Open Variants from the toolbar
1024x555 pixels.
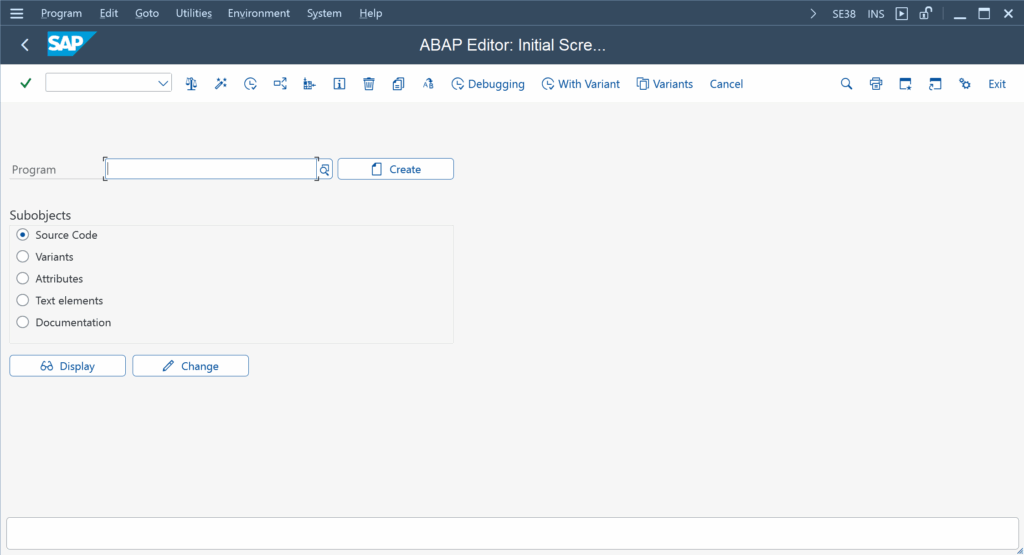pos(665,84)
